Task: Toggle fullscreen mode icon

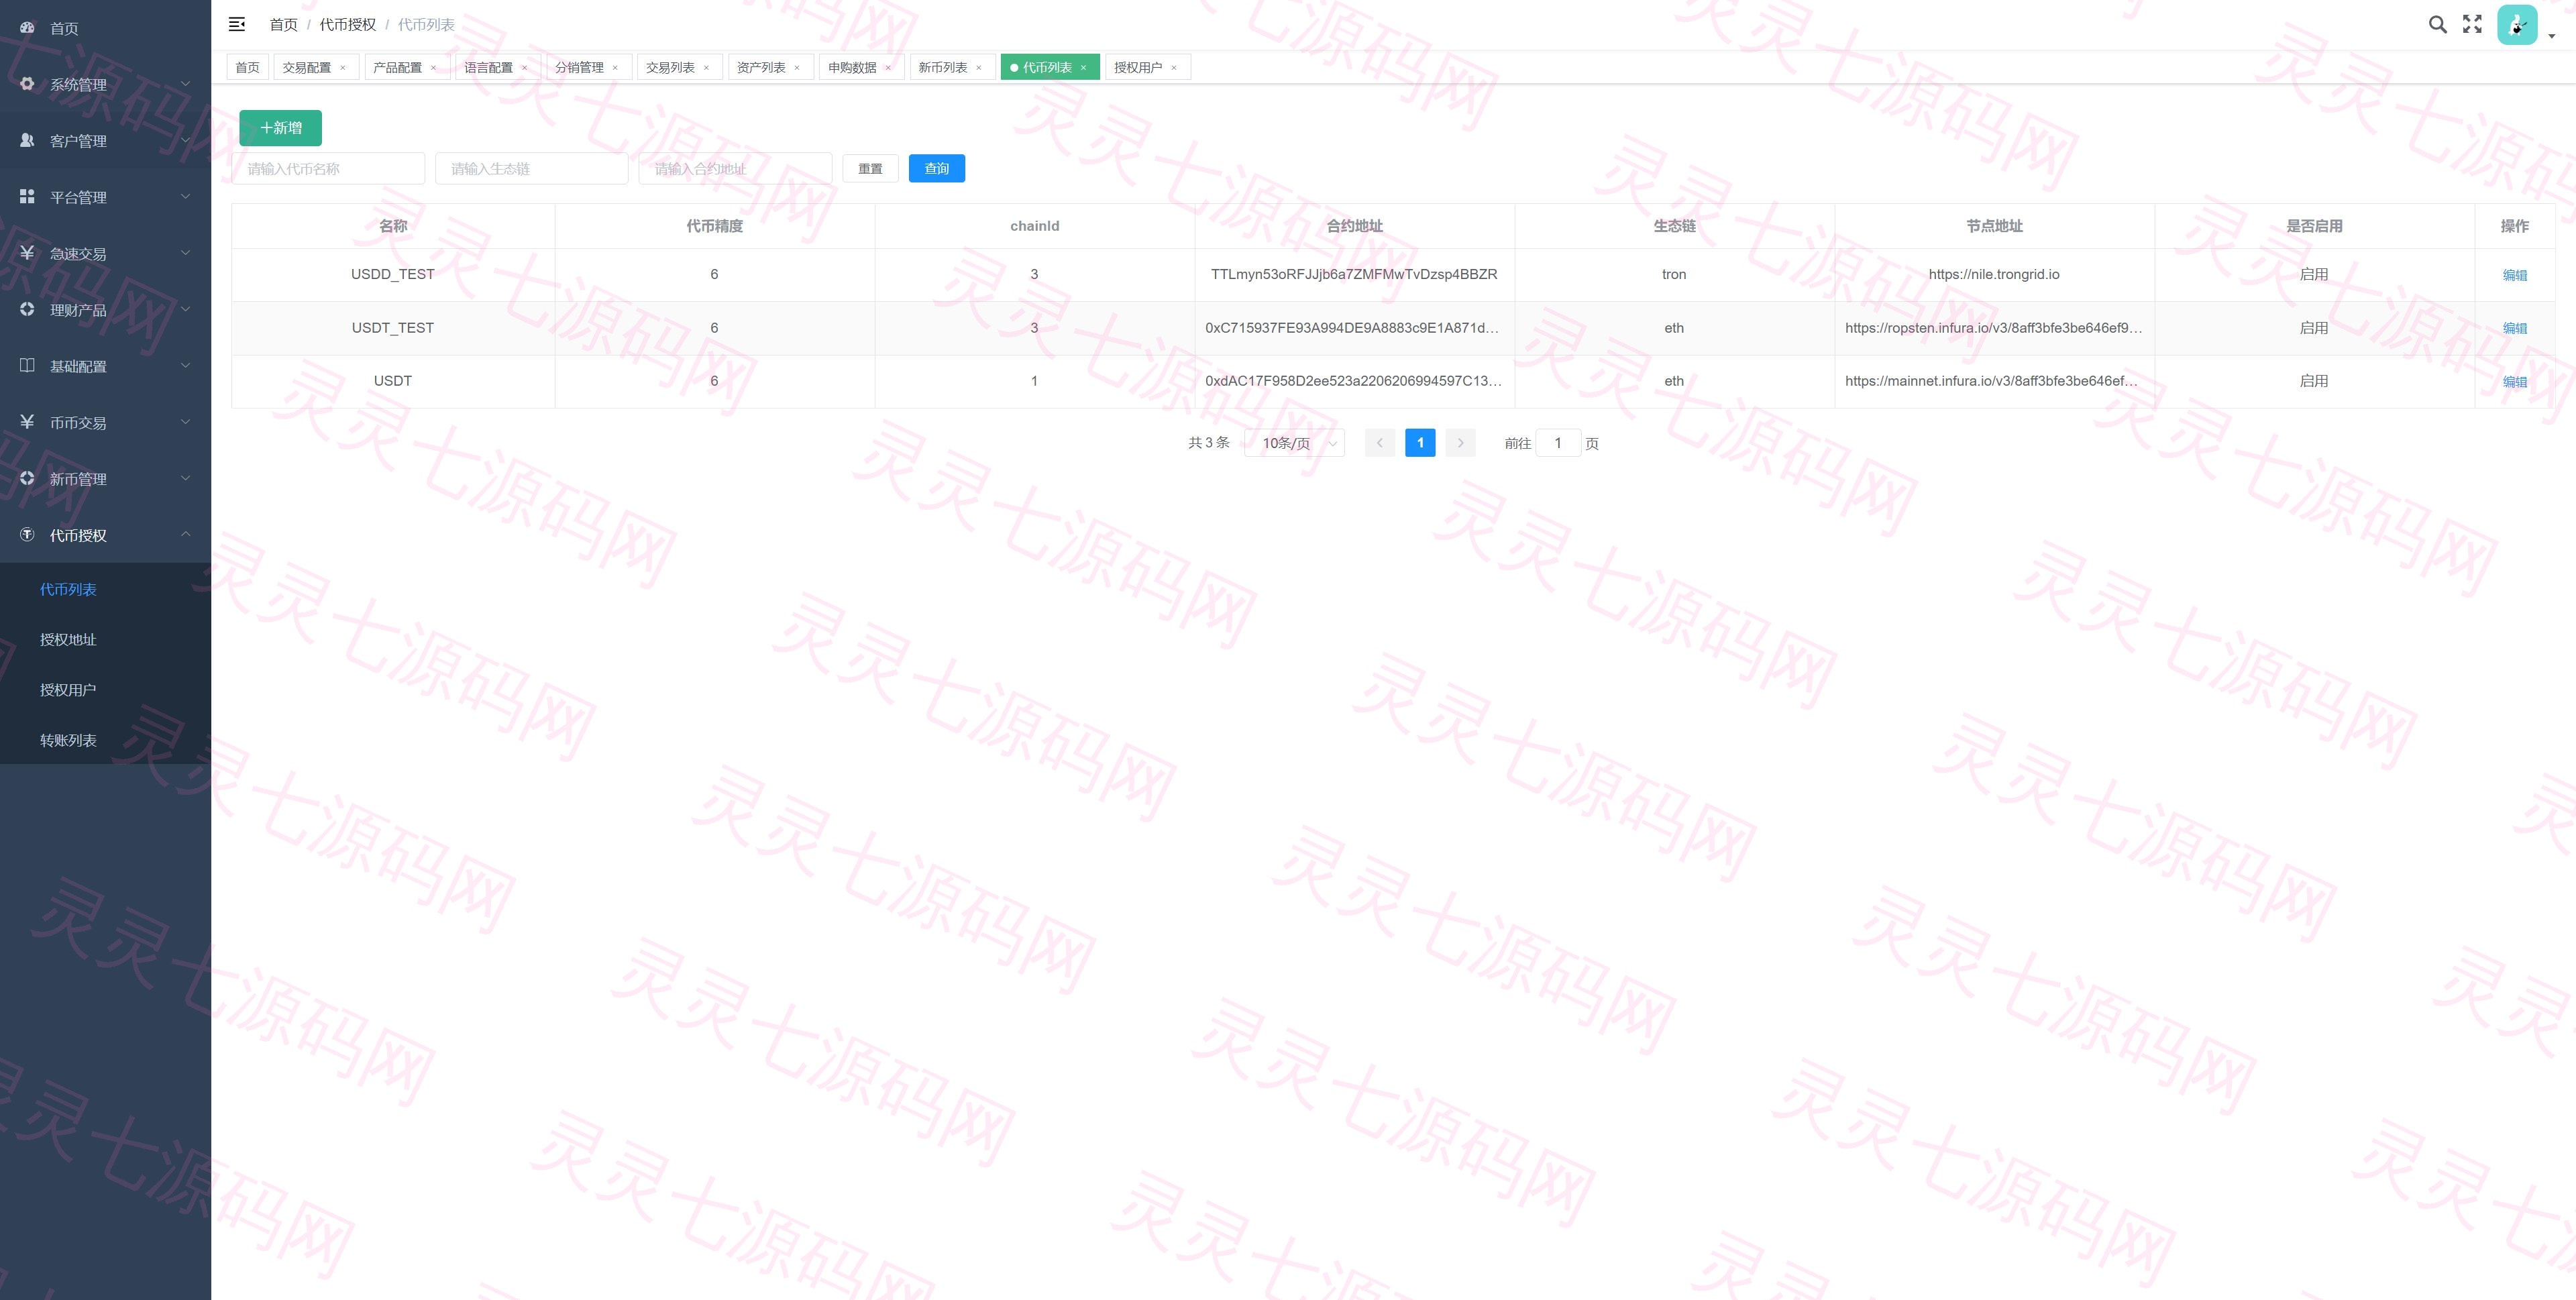Action: (x=2472, y=24)
